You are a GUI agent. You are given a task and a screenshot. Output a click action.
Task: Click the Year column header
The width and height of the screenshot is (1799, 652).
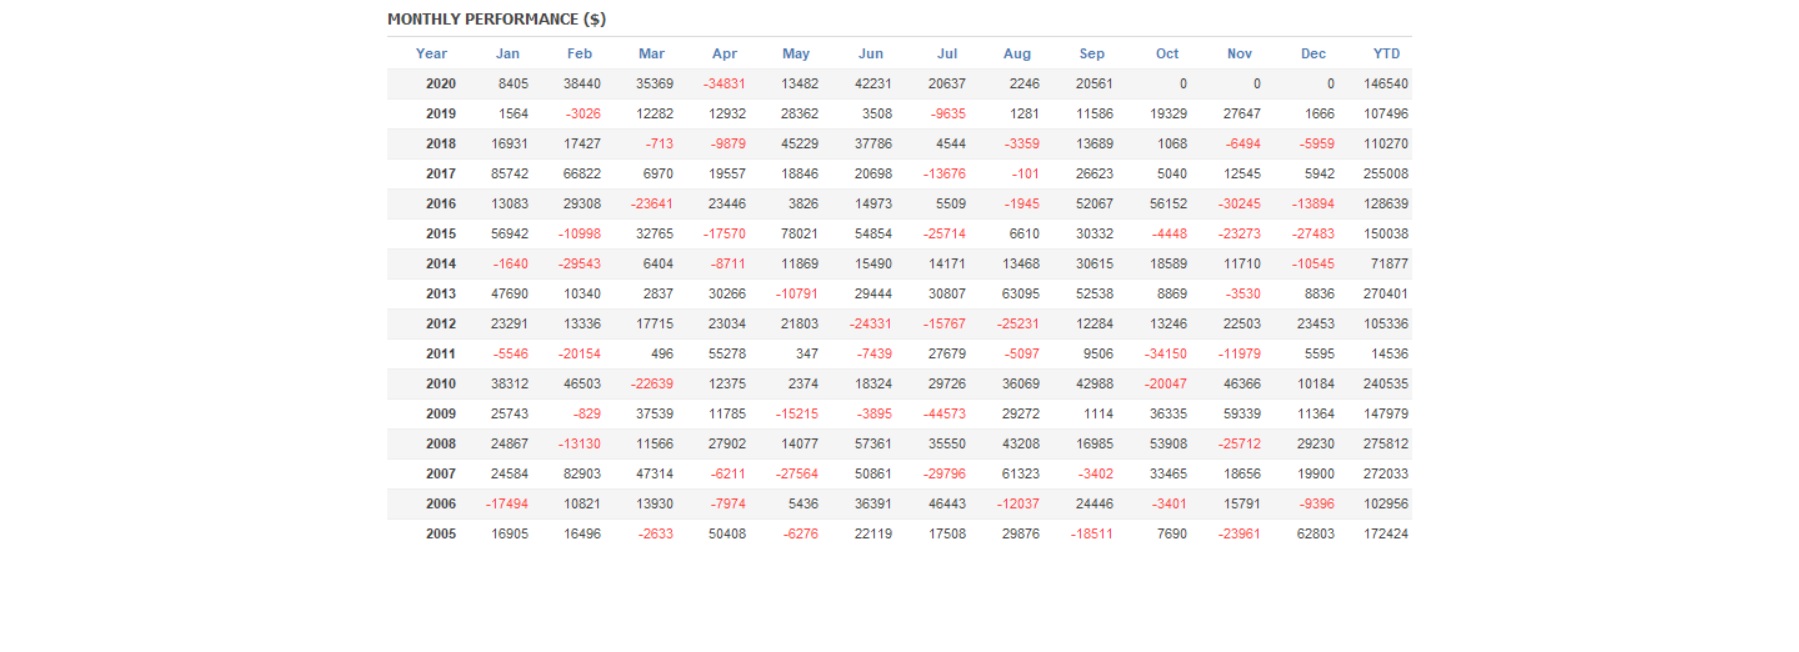click(x=431, y=54)
